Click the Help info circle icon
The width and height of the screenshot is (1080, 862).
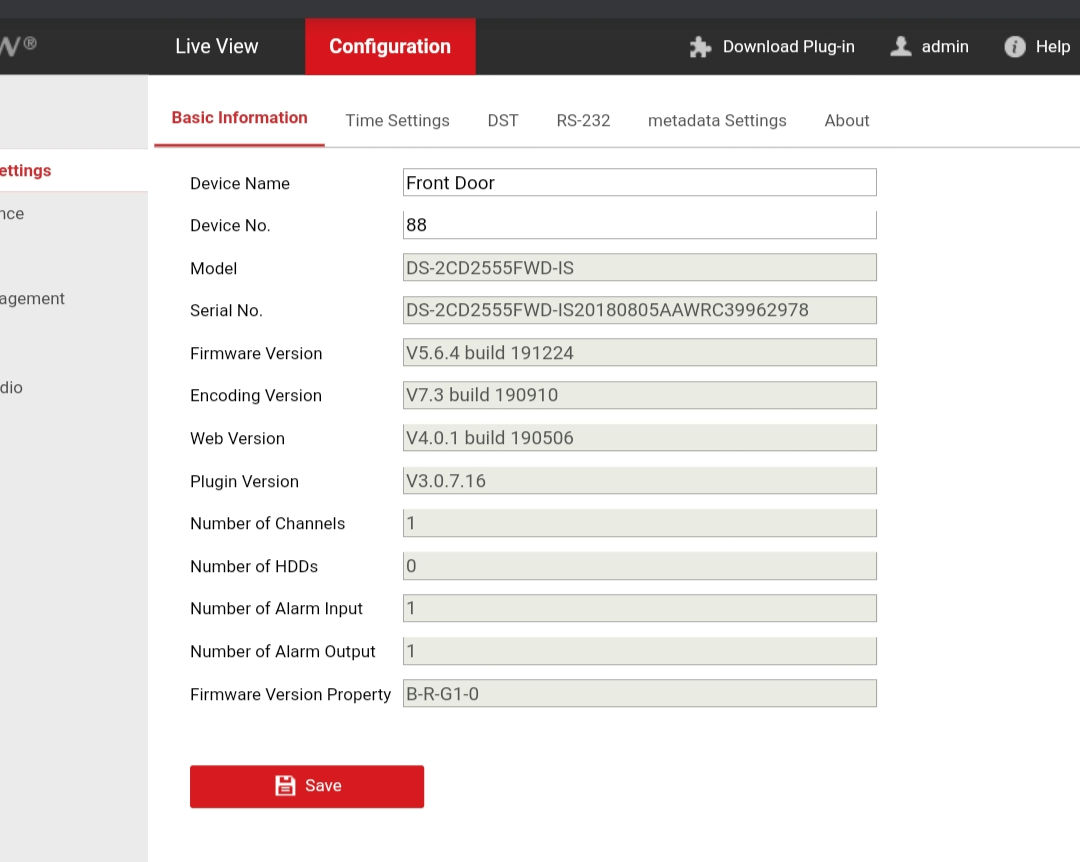click(x=1015, y=47)
